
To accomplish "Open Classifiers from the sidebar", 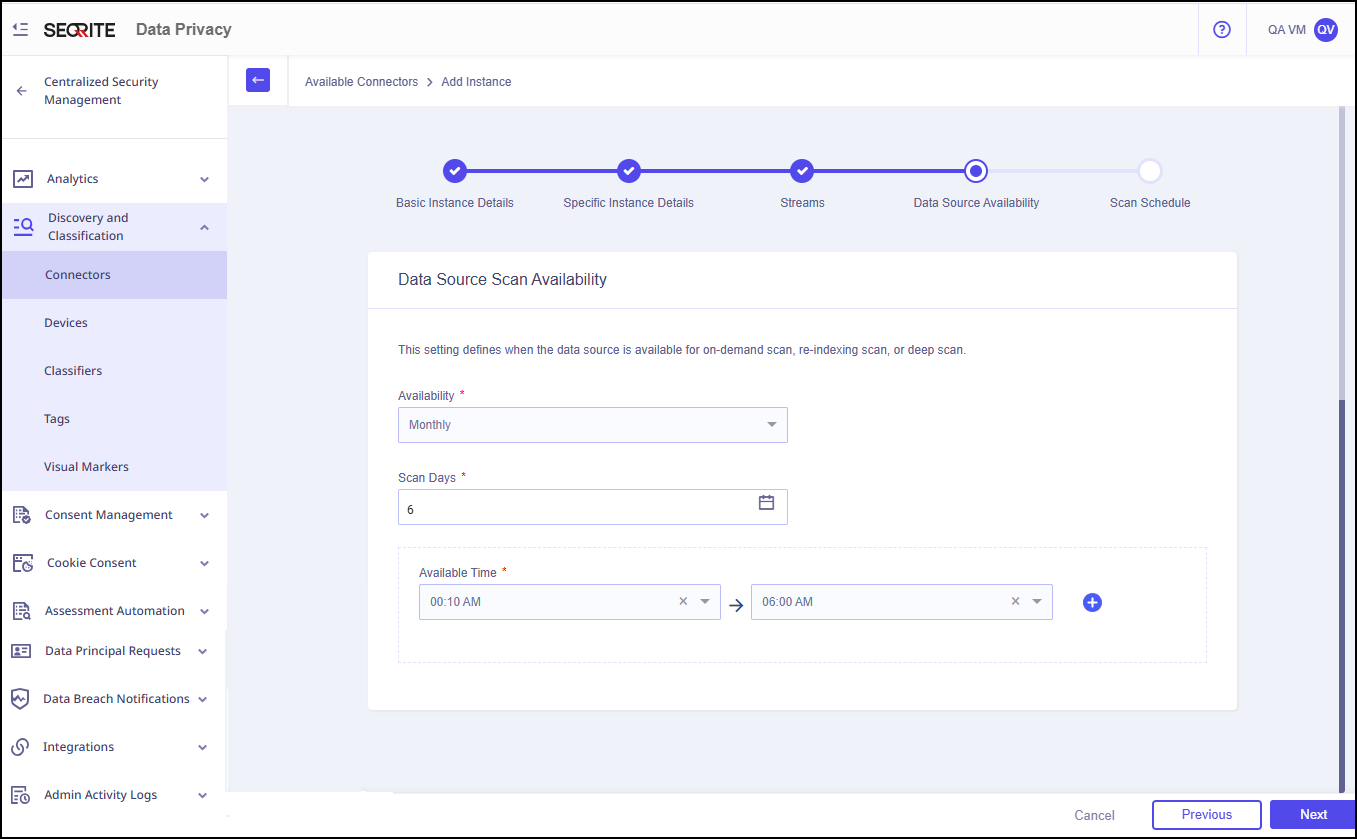I will [x=73, y=371].
